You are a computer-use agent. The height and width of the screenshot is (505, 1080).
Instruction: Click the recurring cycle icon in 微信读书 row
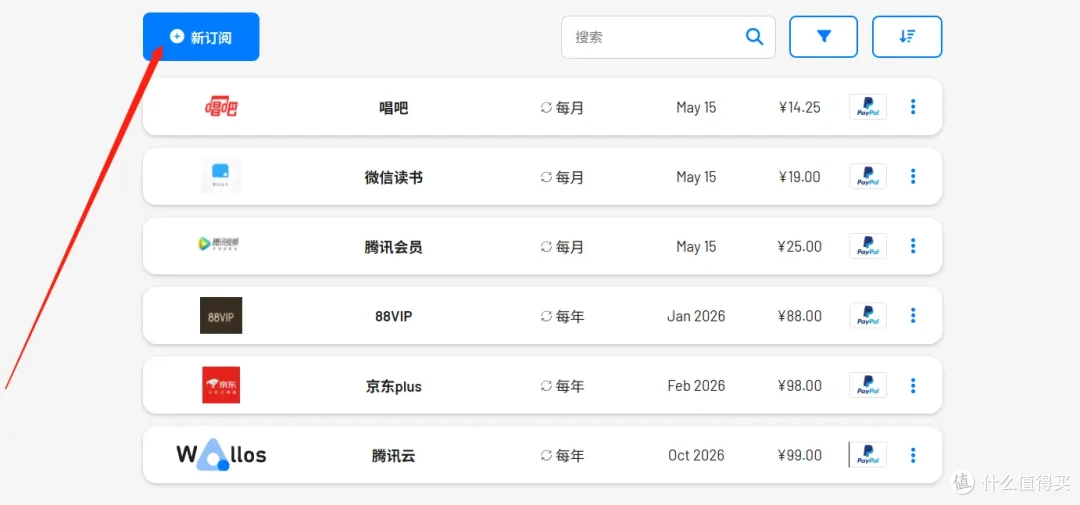tap(546, 177)
